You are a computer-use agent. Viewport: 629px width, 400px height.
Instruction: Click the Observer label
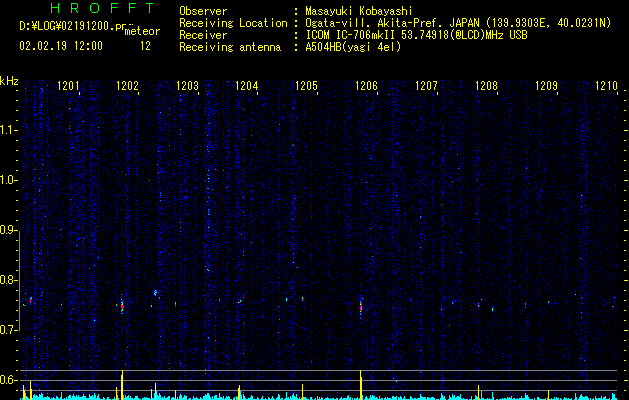[x=203, y=11]
